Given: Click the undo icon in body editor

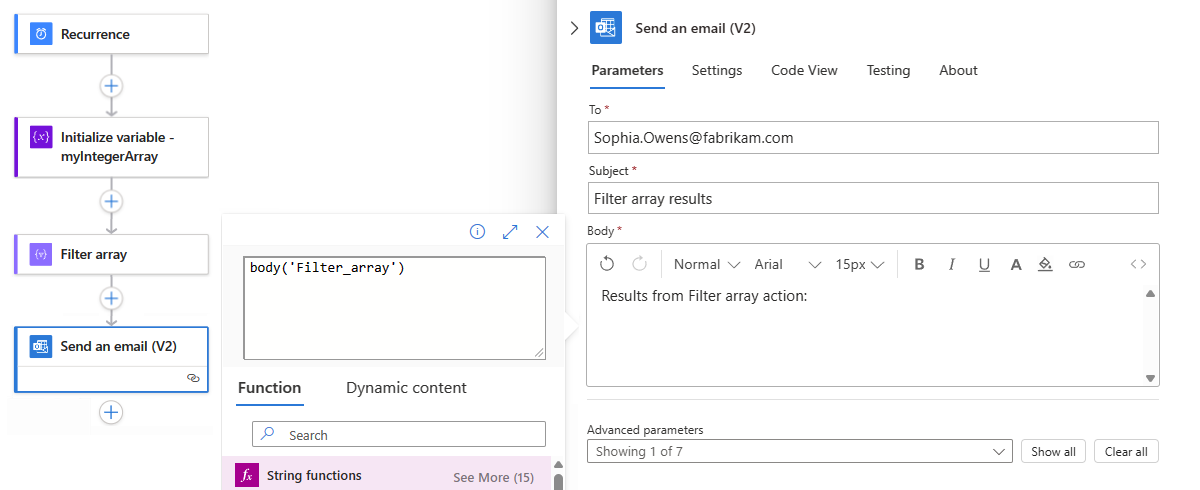Looking at the screenshot, I should click(607, 264).
